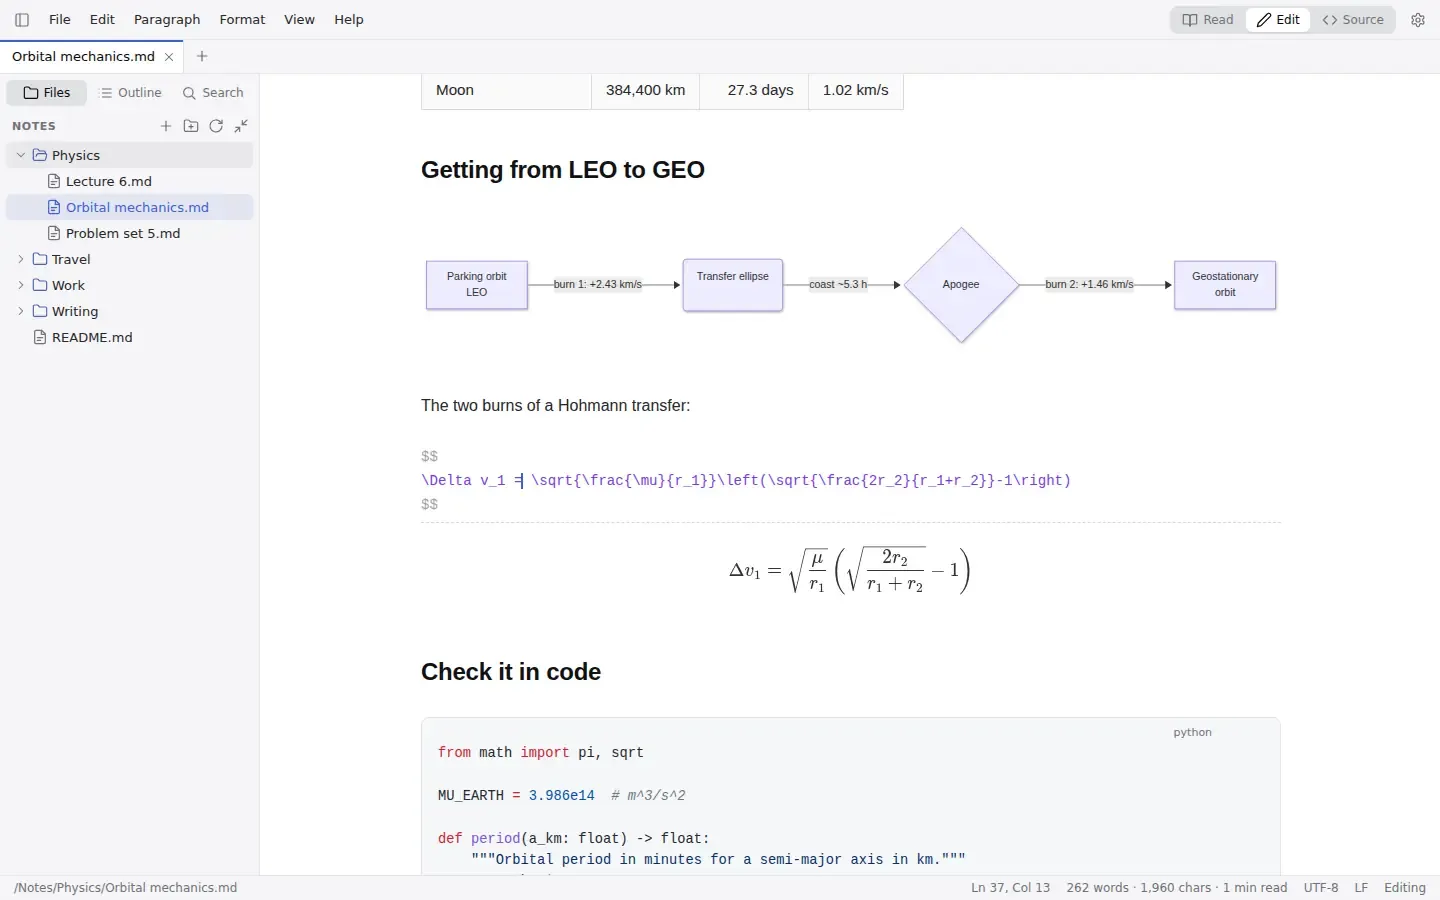Viewport: 1440px width, 900px height.
Task: Open a new tab with plus button
Action: 202,56
